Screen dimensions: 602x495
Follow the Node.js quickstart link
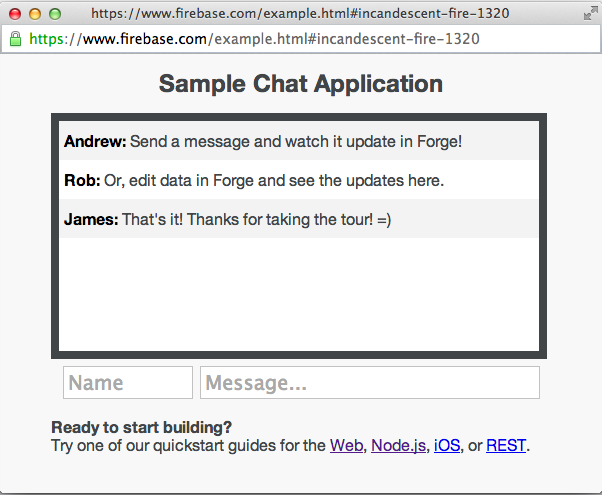coord(398,446)
